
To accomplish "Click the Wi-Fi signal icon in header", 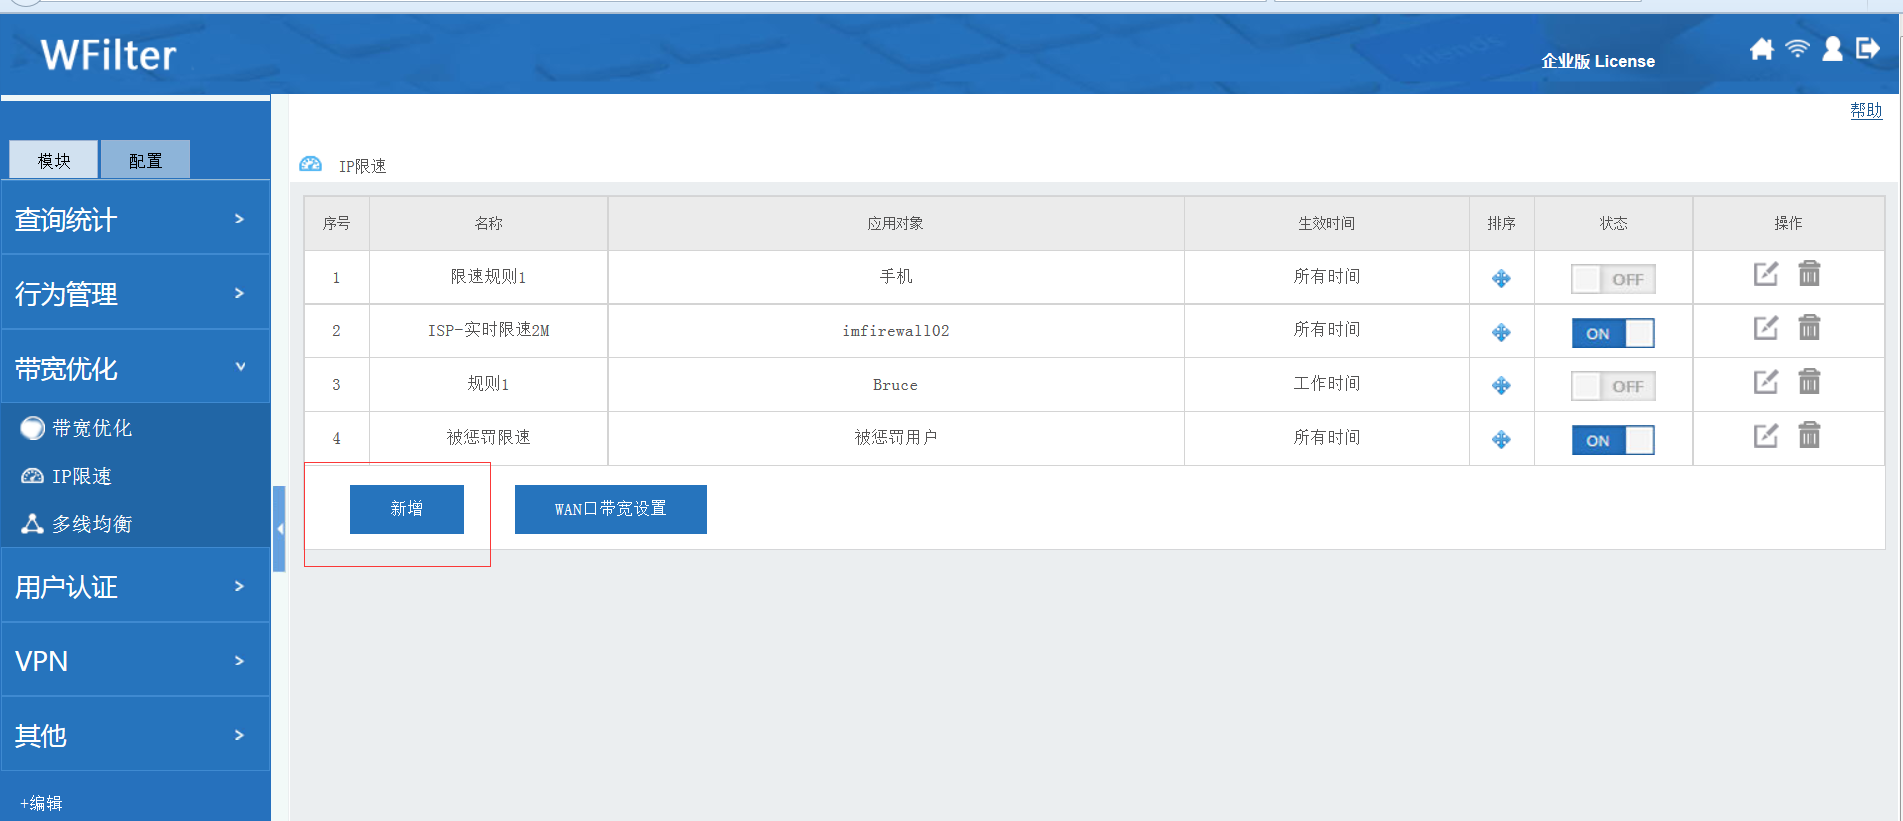I will [1797, 49].
